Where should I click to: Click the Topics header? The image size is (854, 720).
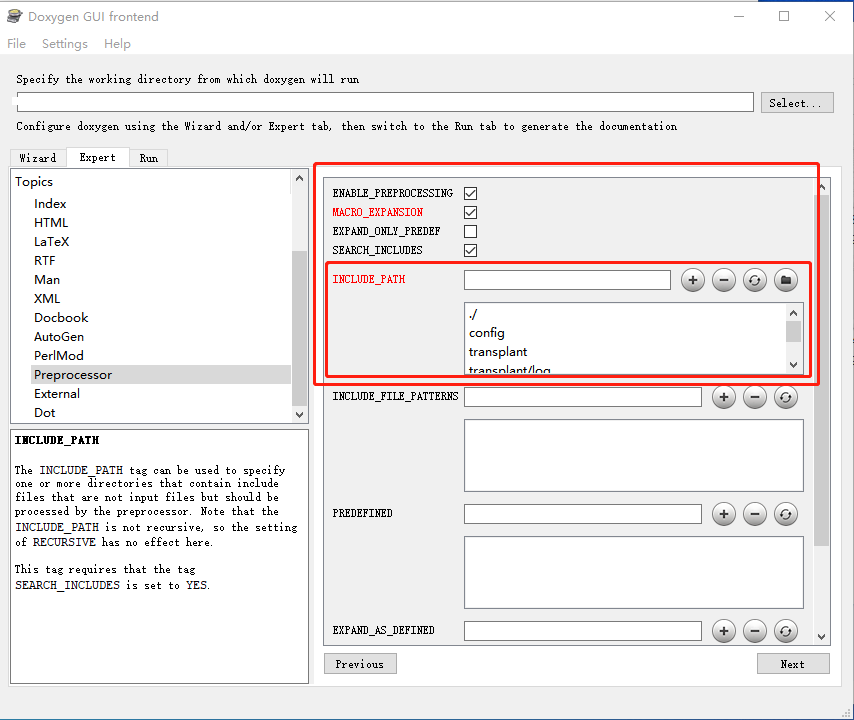tap(34, 182)
